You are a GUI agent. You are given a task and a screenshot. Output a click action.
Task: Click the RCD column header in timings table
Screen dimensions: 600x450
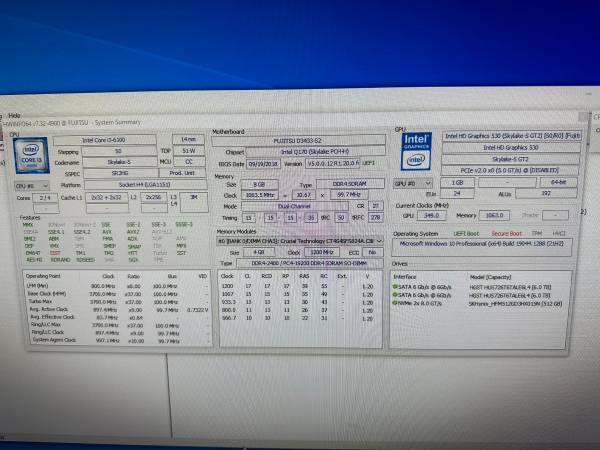[x=267, y=276]
